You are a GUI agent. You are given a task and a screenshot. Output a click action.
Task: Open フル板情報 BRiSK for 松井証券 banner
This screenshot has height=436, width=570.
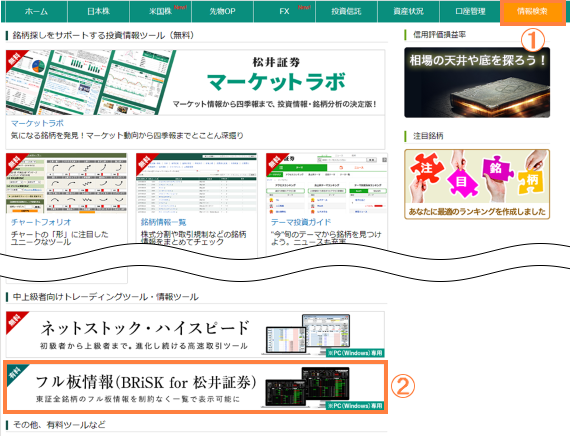pyautogui.click(x=195, y=387)
